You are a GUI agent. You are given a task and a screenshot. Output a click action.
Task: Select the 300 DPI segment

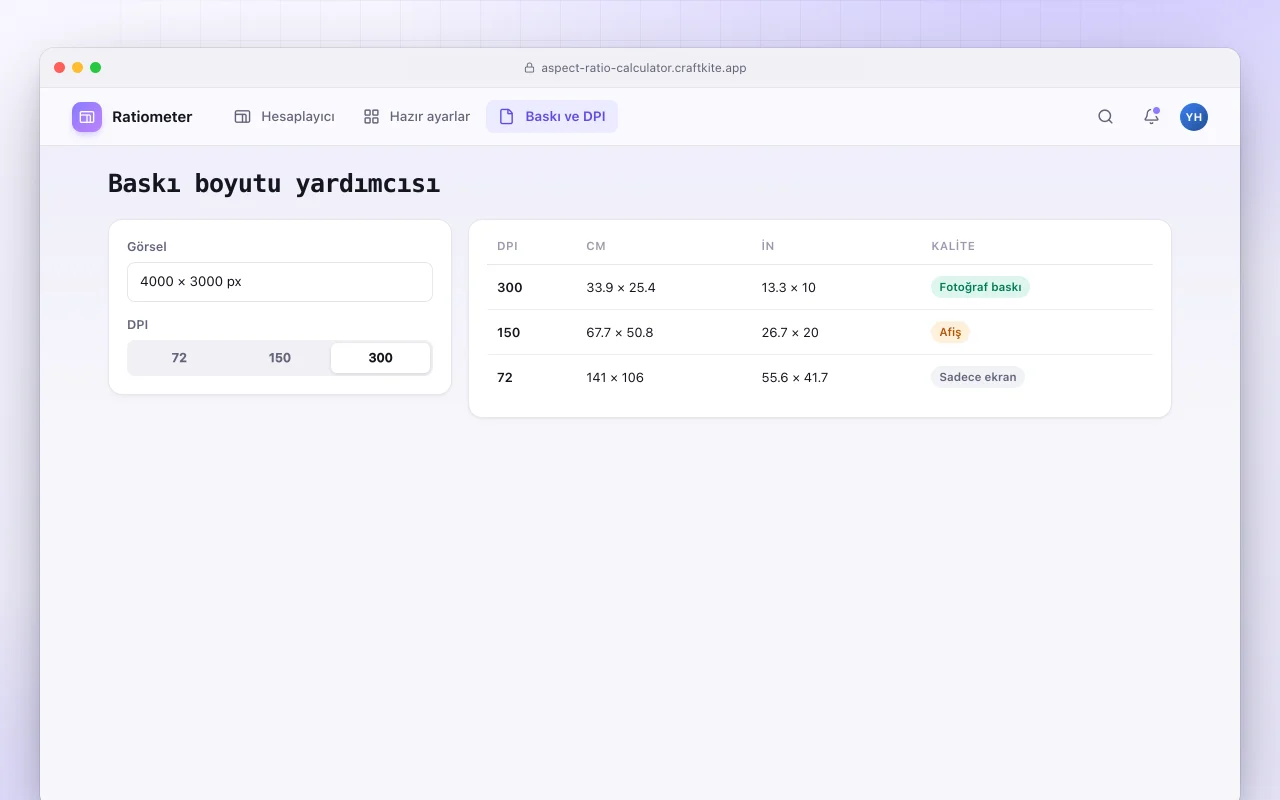(381, 358)
